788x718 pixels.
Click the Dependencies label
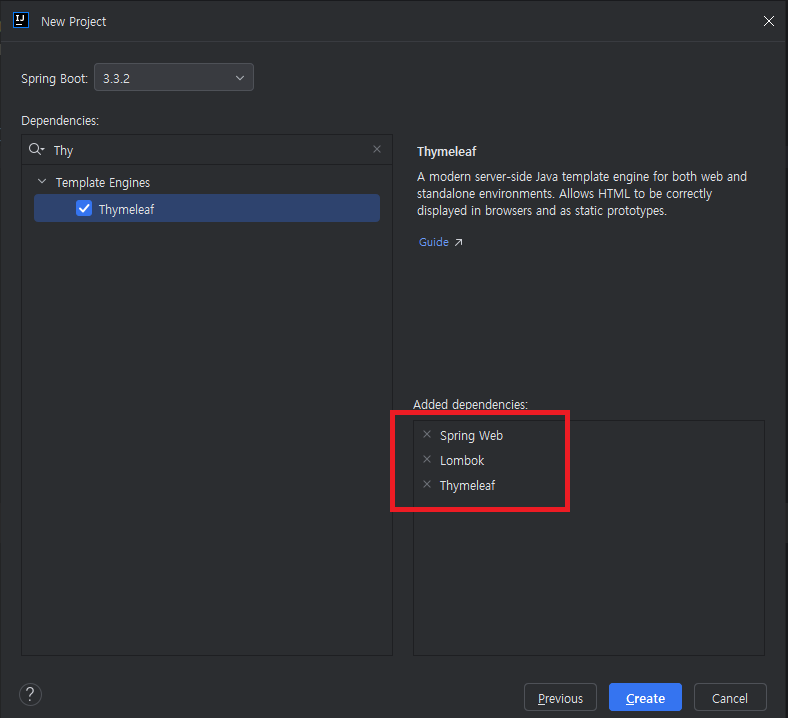(x=60, y=121)
